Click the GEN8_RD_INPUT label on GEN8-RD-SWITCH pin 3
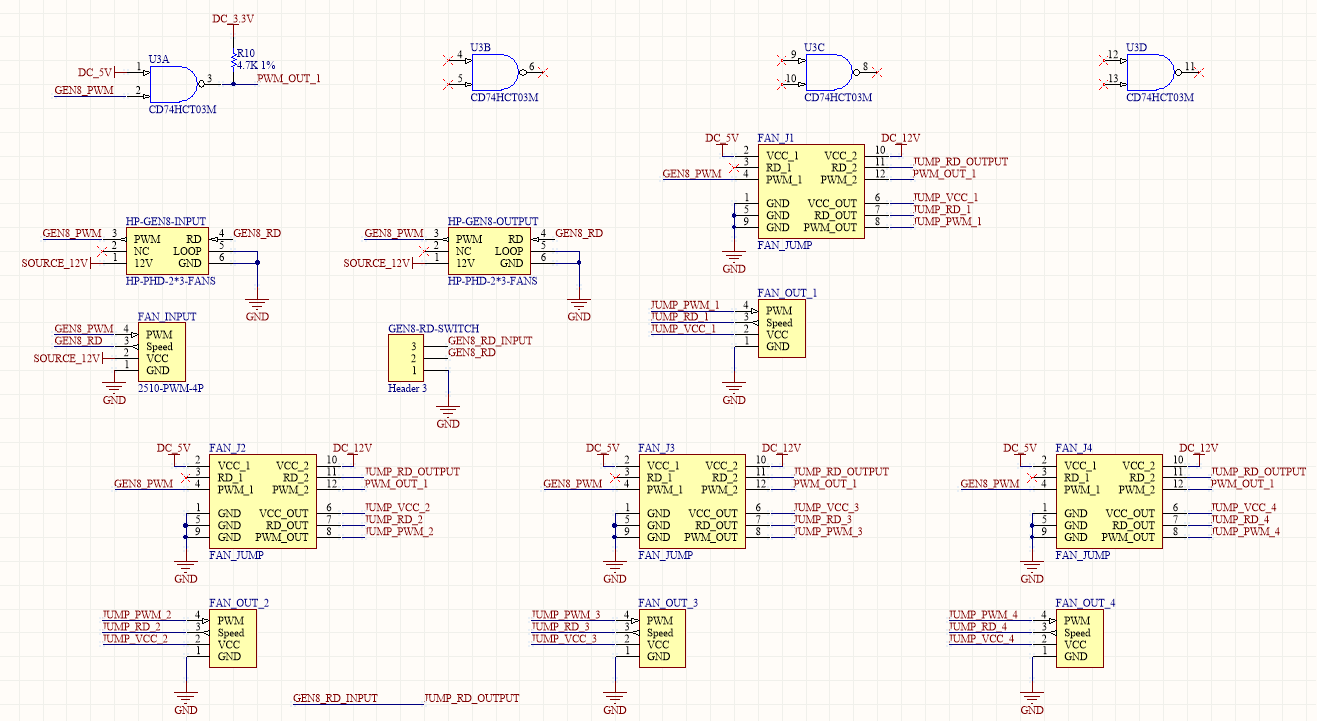 [x=490, y=341]
